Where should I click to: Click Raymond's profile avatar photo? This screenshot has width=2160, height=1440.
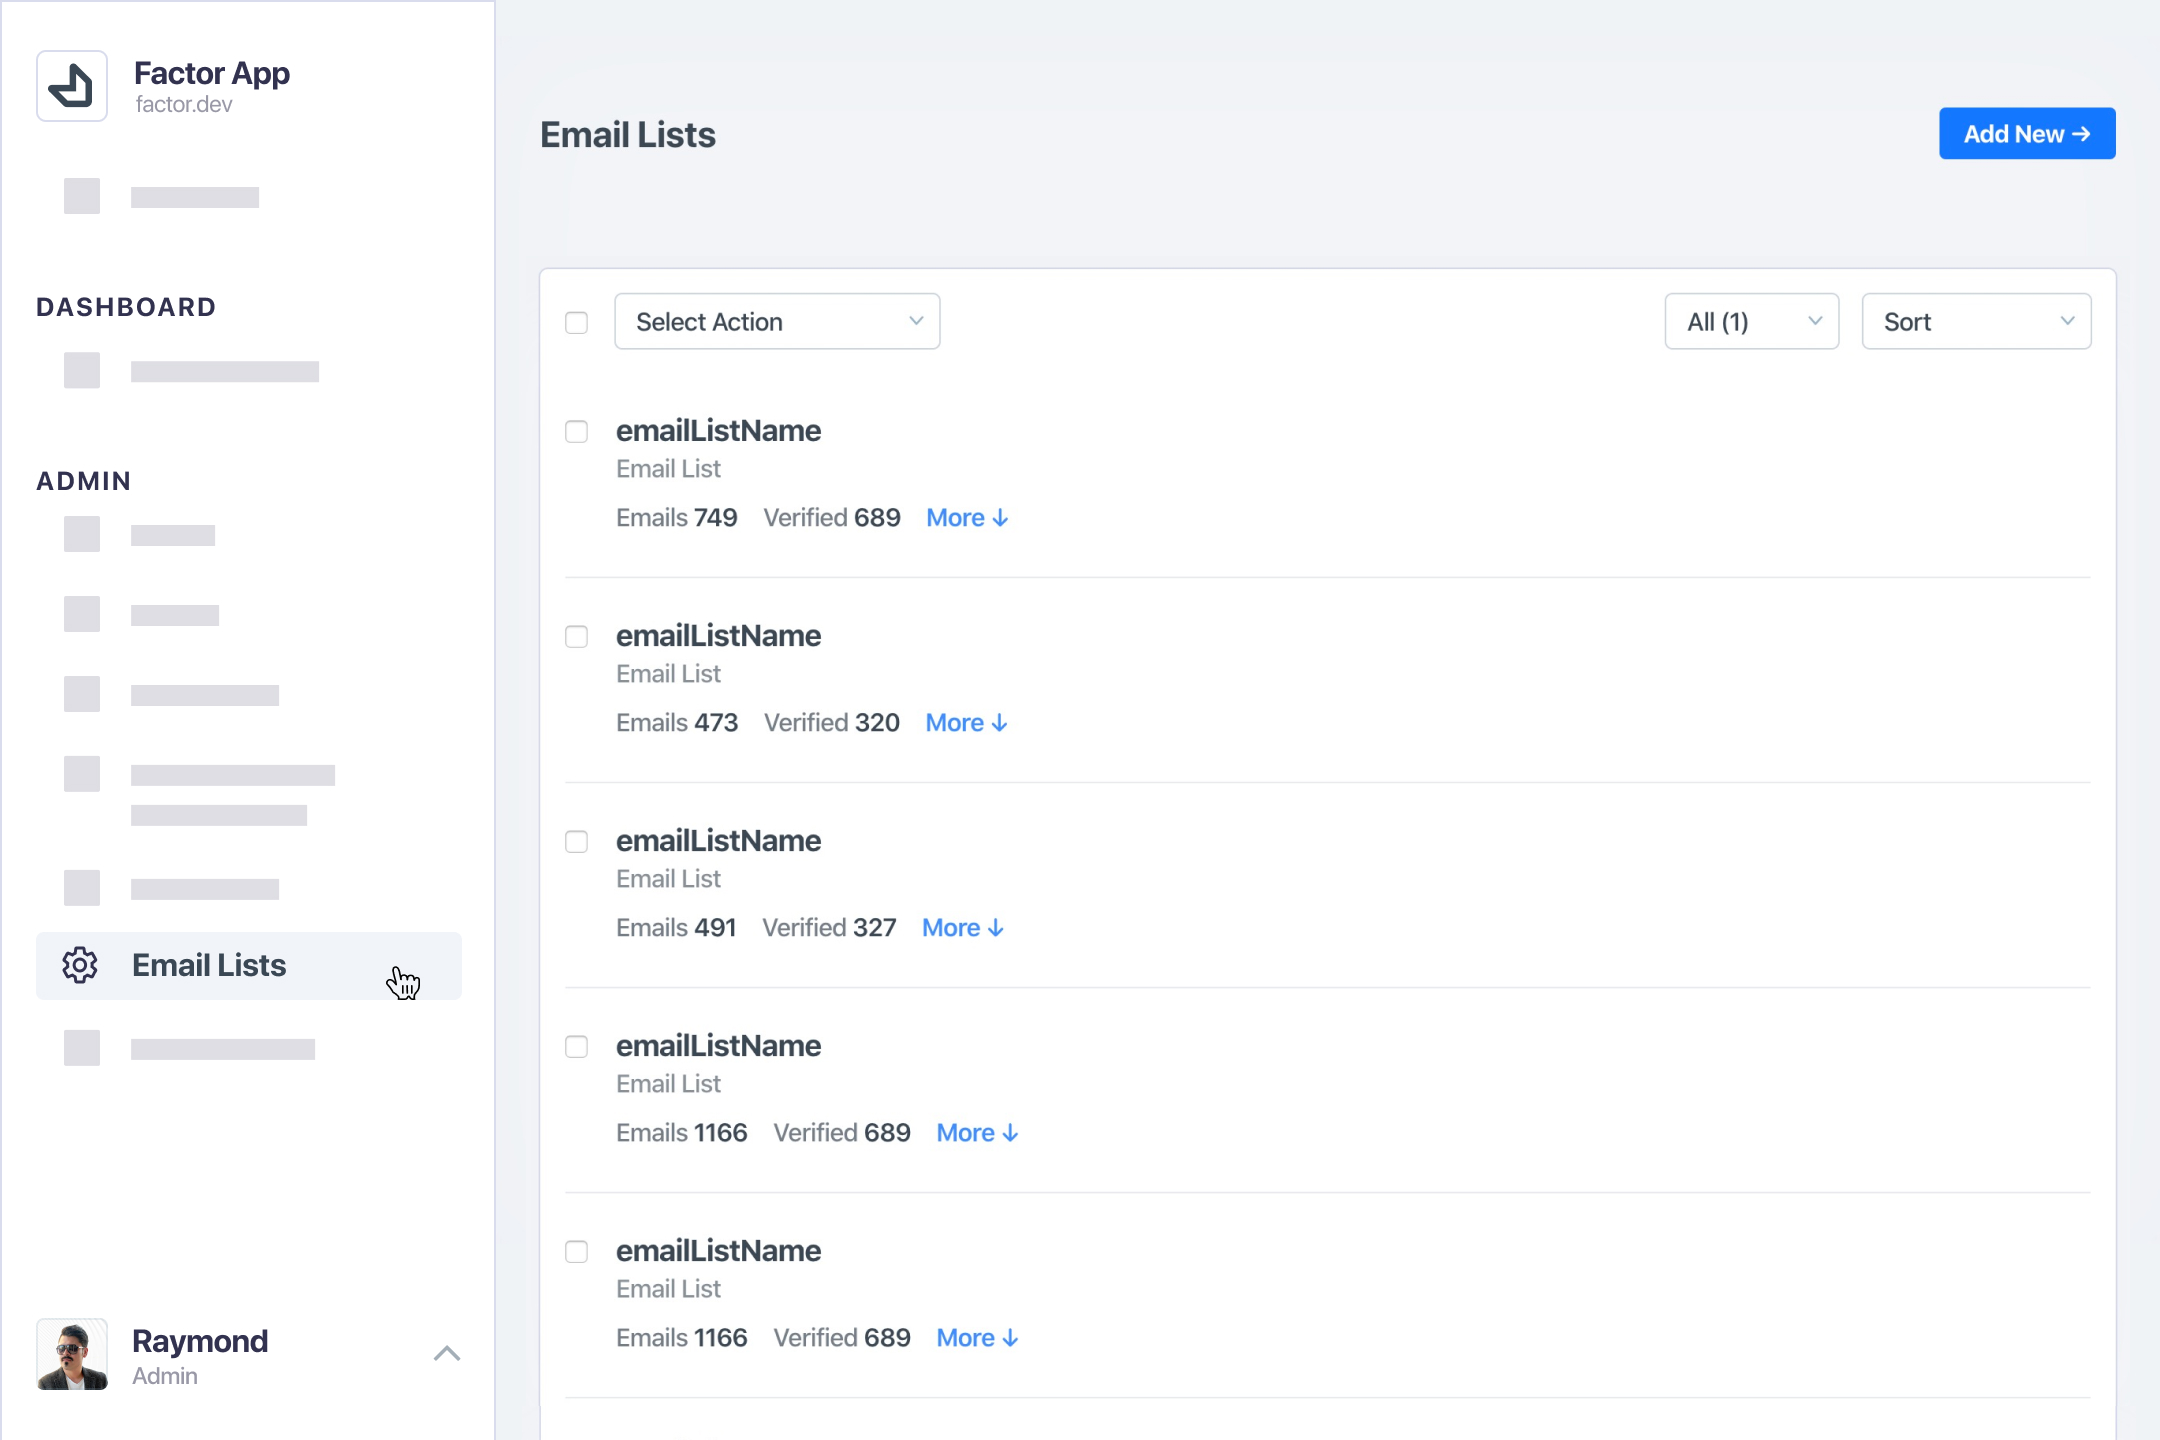[72, 1354]
